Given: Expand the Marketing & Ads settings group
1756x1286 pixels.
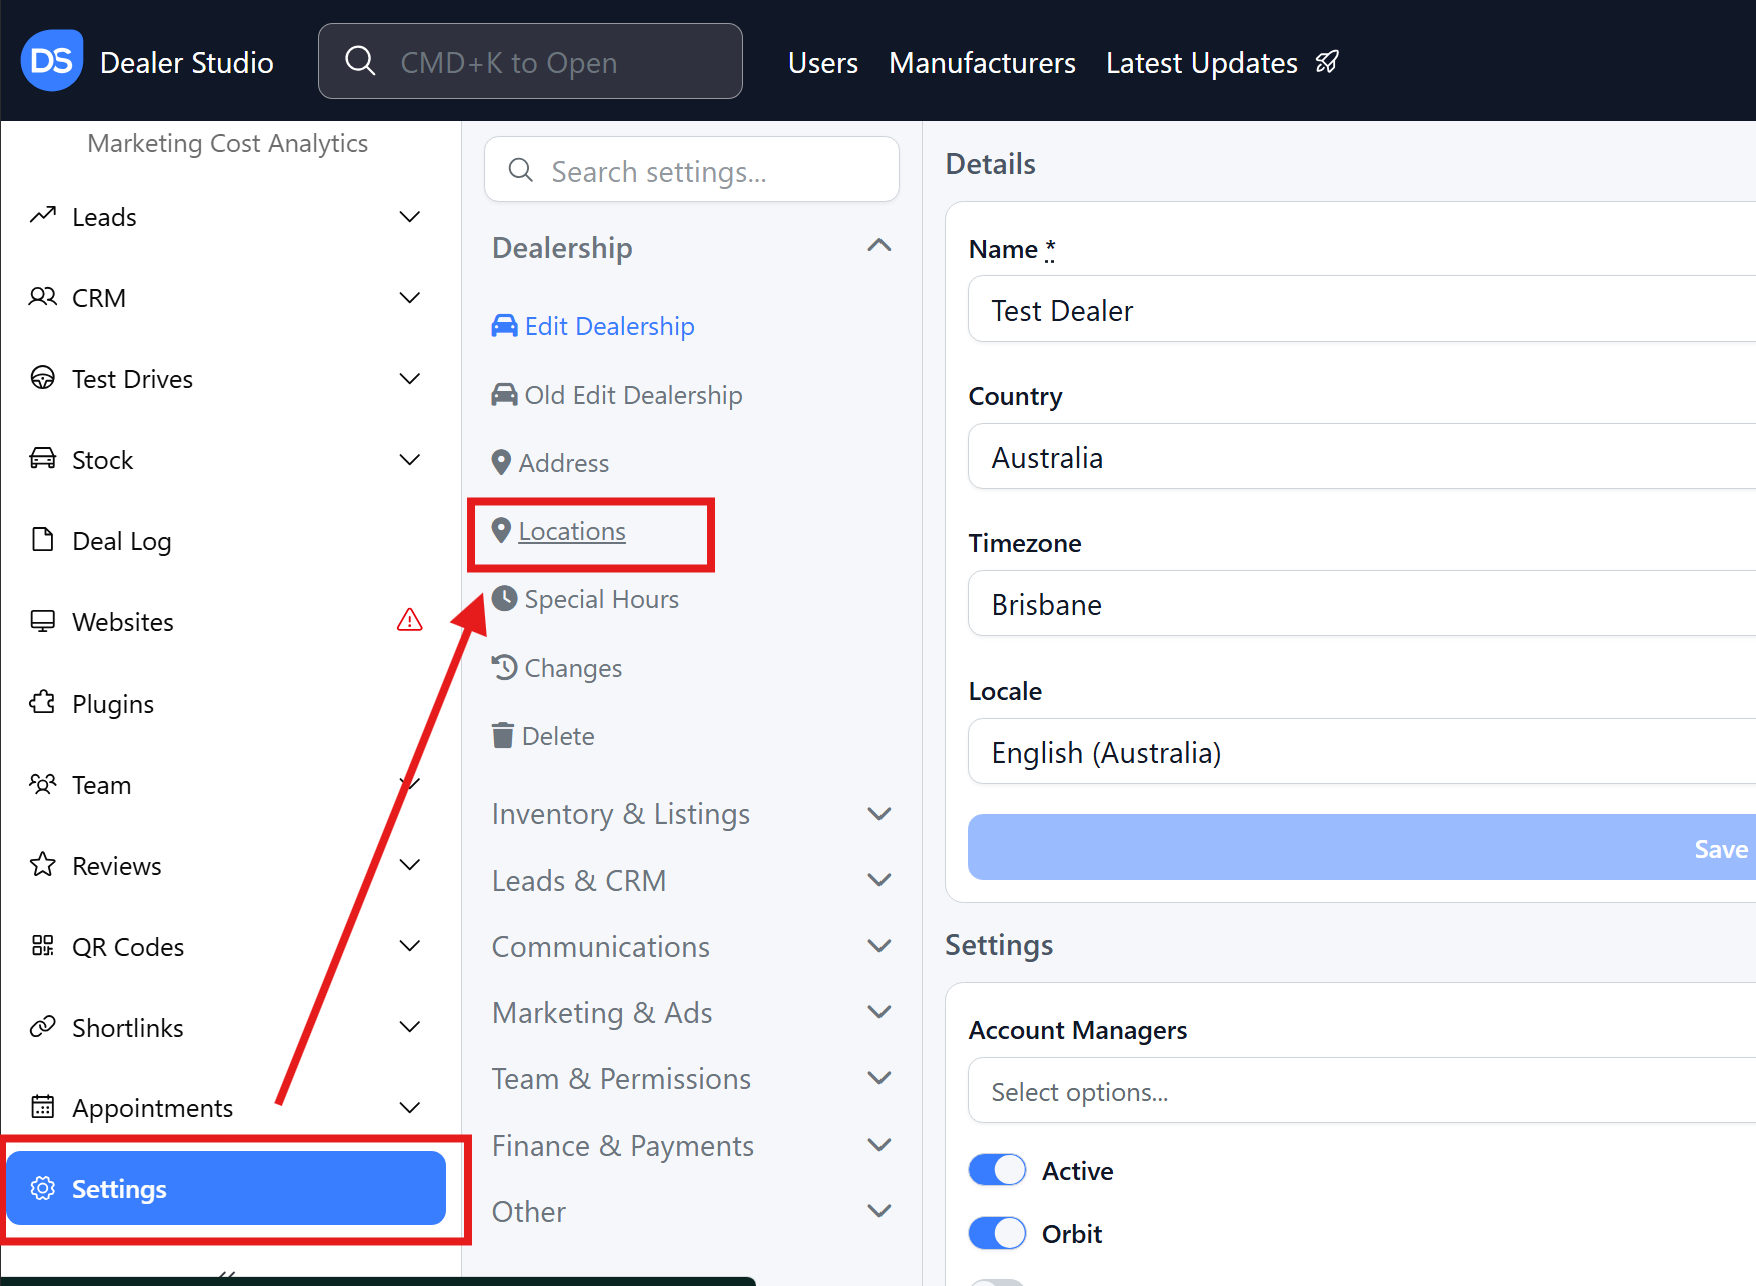Looking at the screenshot, I should [x=880, y=1012].
